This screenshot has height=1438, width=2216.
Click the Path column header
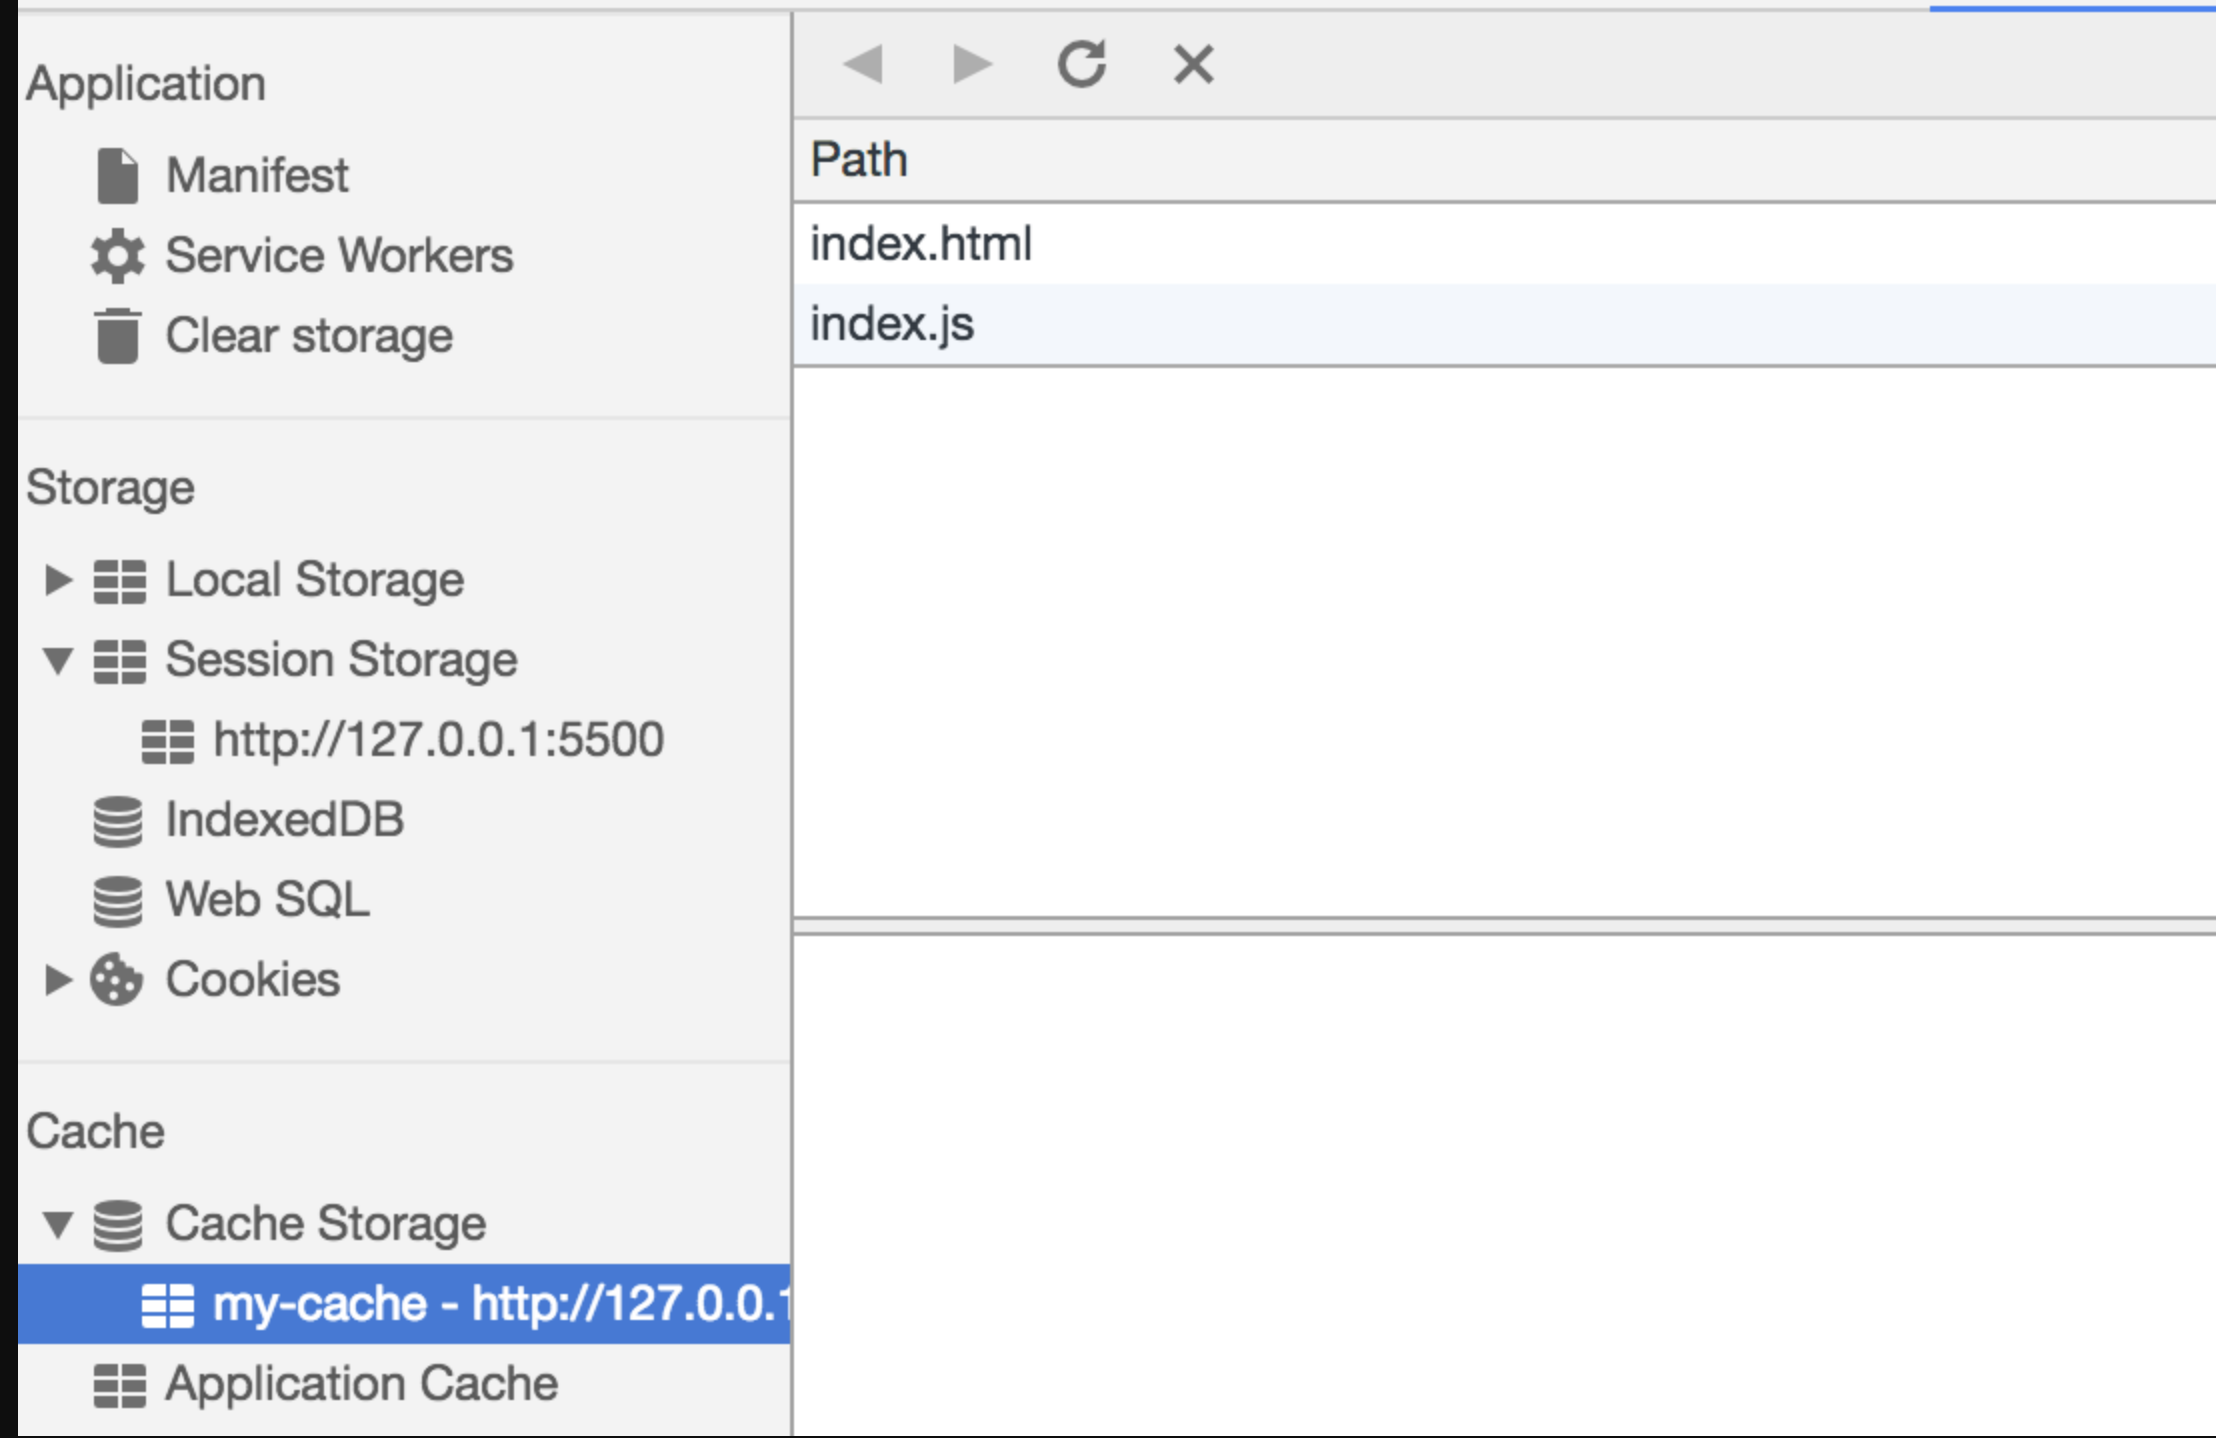[x=859, y=160]
